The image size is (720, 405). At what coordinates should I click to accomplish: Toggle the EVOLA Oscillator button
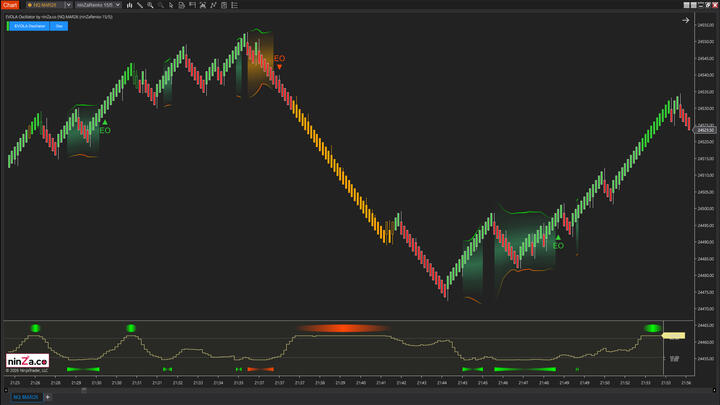click(28, 26)
